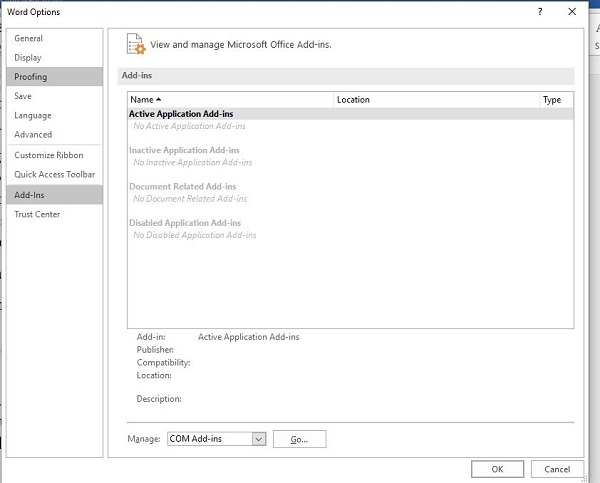Select Customize Ribbon in sidebar
600x483 pixels.
point(49,155)
